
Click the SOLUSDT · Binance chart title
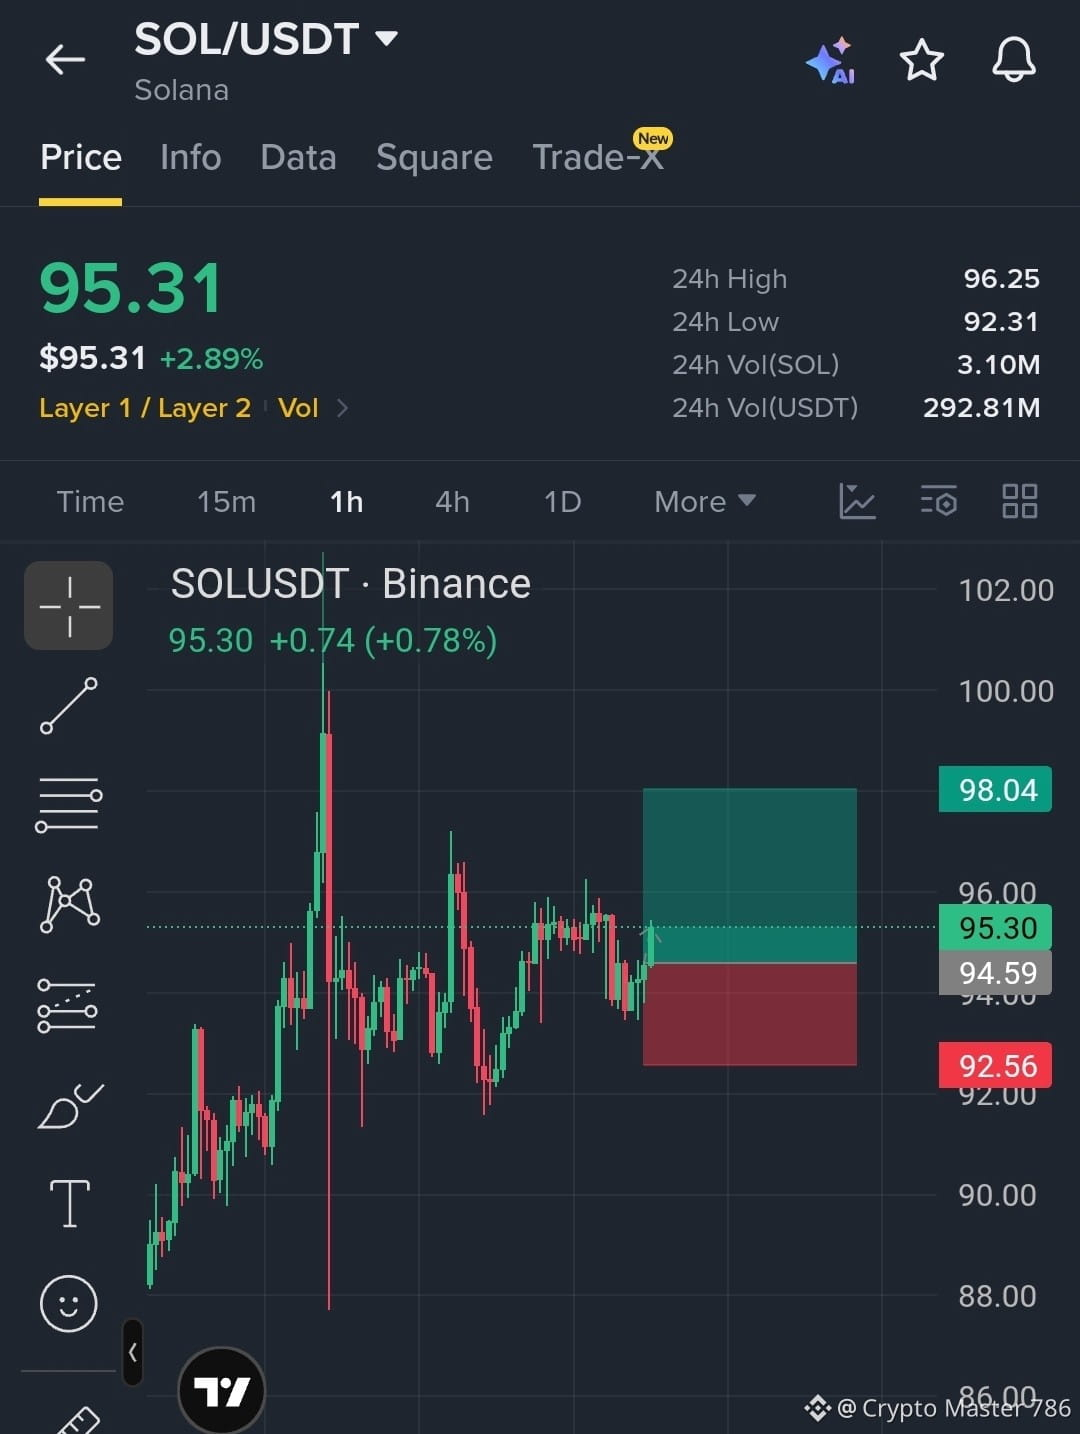tap(350, 584)
